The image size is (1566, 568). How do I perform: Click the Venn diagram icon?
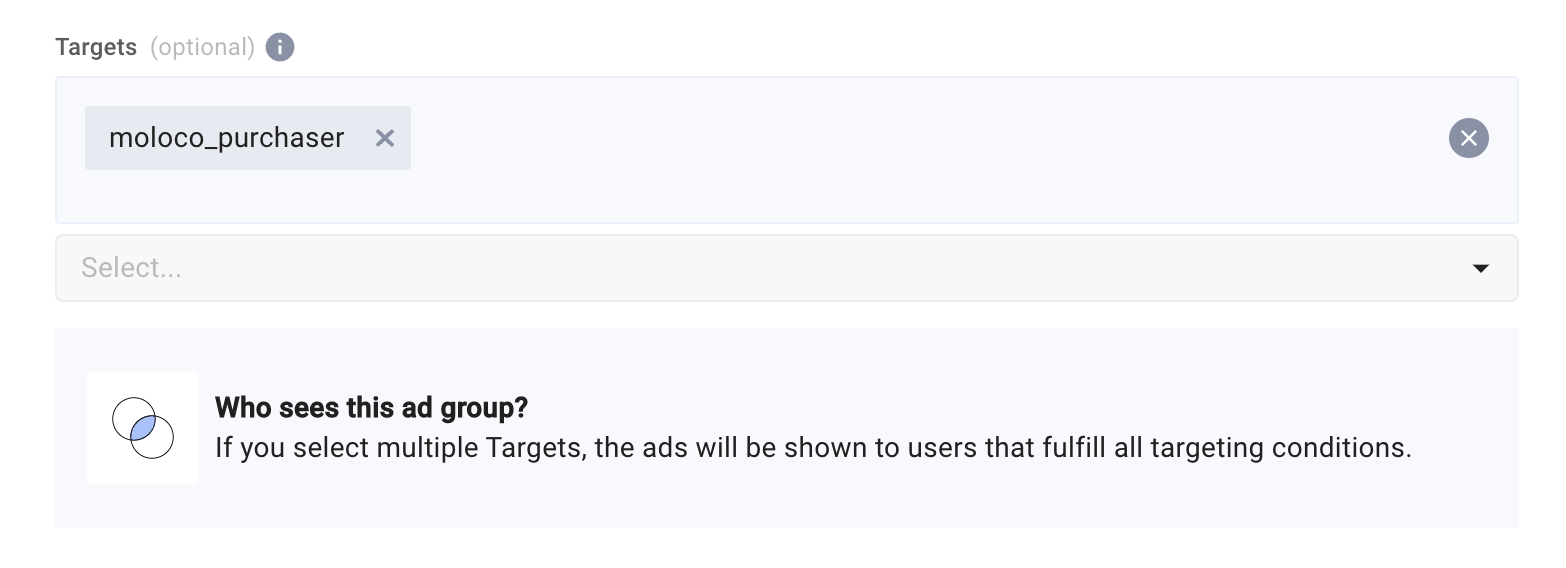(143, 428)
